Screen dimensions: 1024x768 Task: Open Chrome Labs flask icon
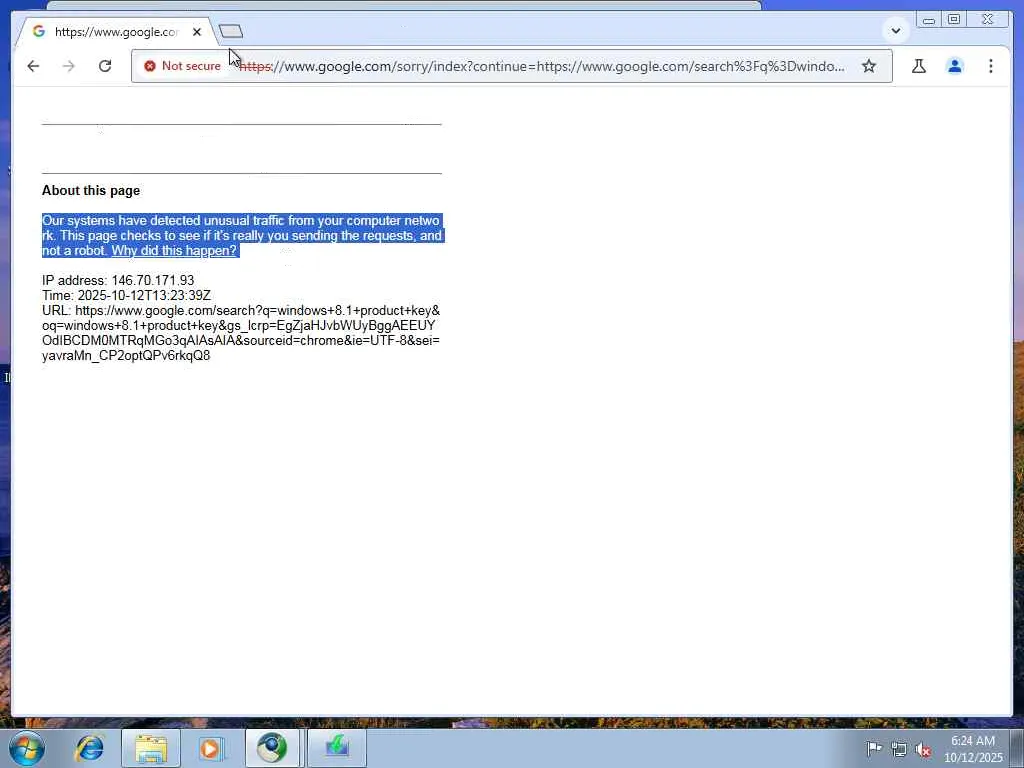coord(919,66)
